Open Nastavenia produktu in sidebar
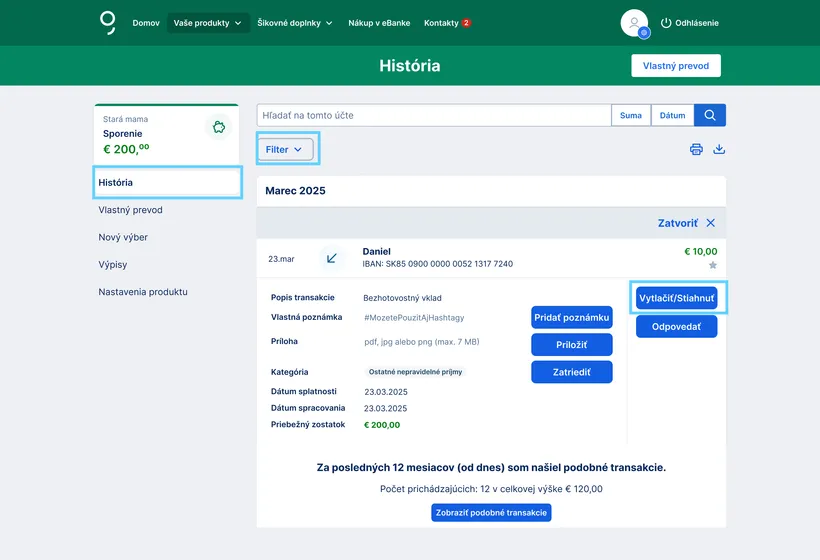 (143, 292)
